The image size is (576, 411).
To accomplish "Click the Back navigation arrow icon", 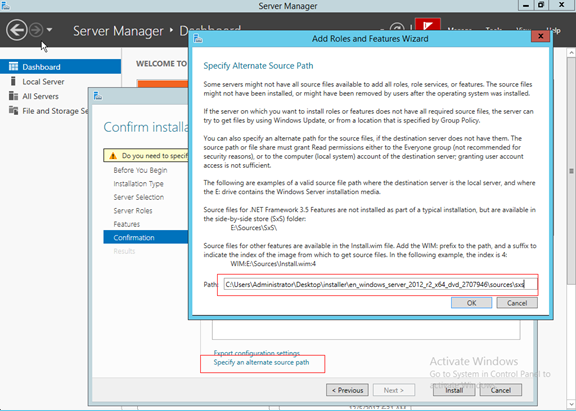I will point(17,30).
